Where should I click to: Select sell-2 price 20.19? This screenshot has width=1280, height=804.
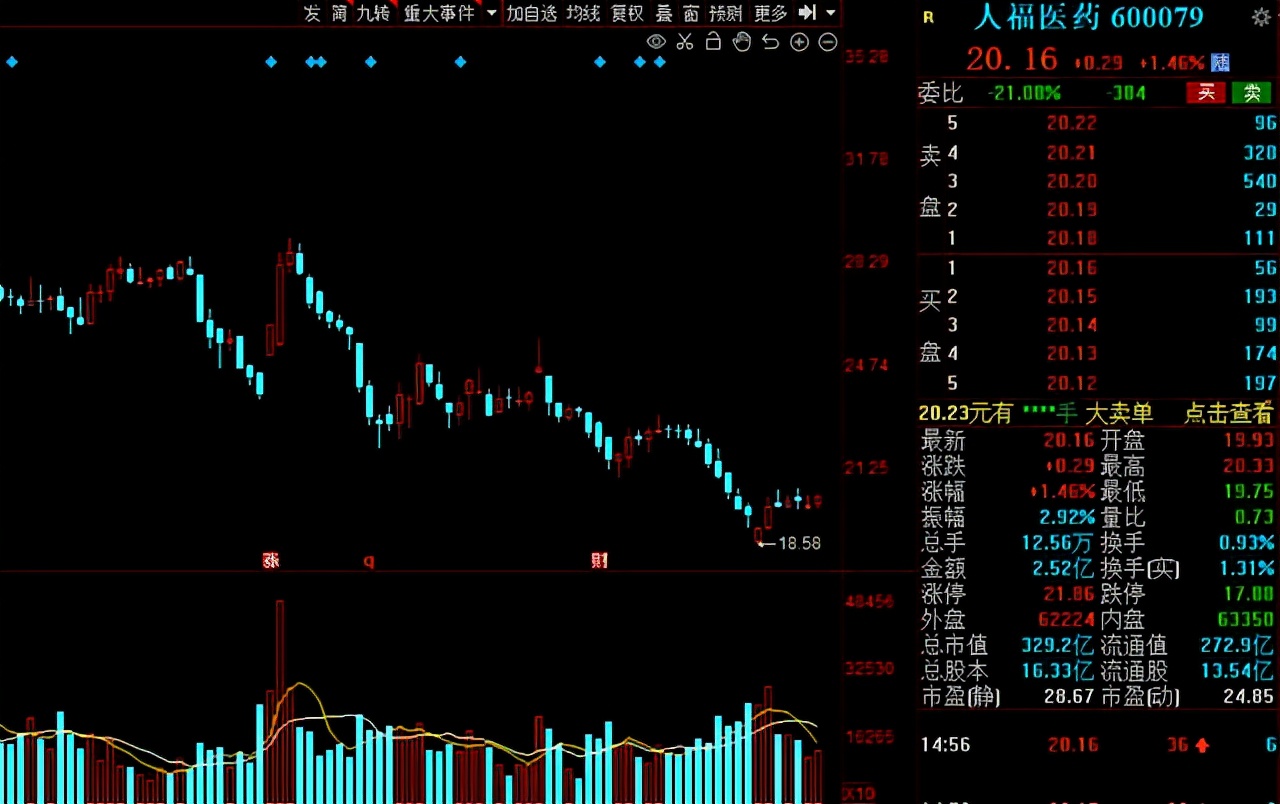pos(1072,210)
